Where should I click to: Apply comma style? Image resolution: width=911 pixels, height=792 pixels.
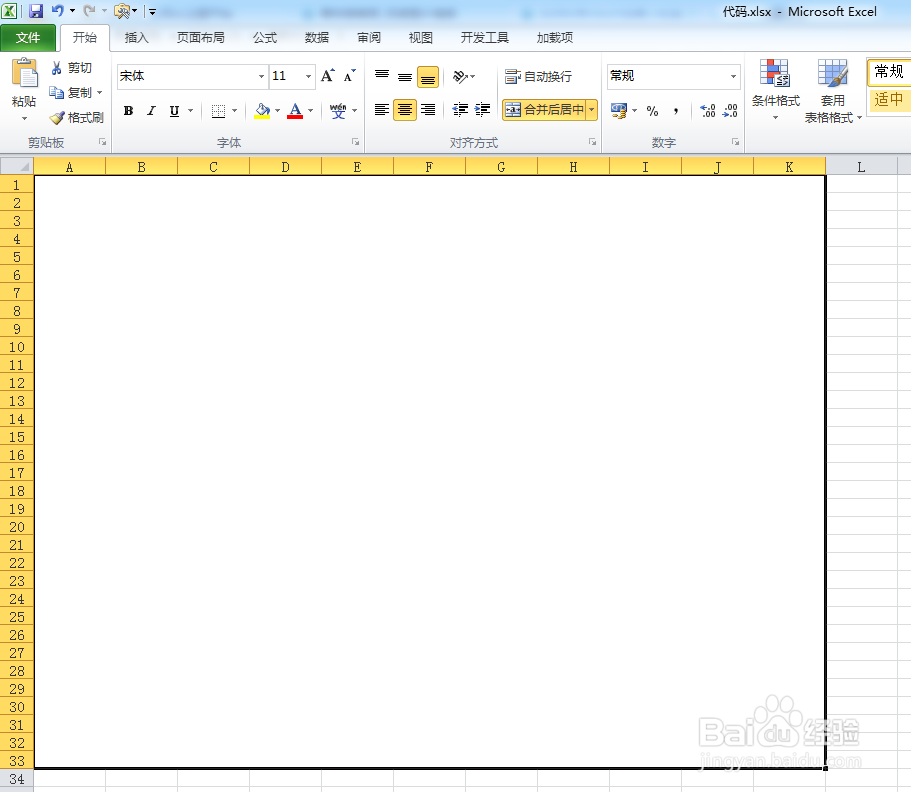[x=676, y=110]
